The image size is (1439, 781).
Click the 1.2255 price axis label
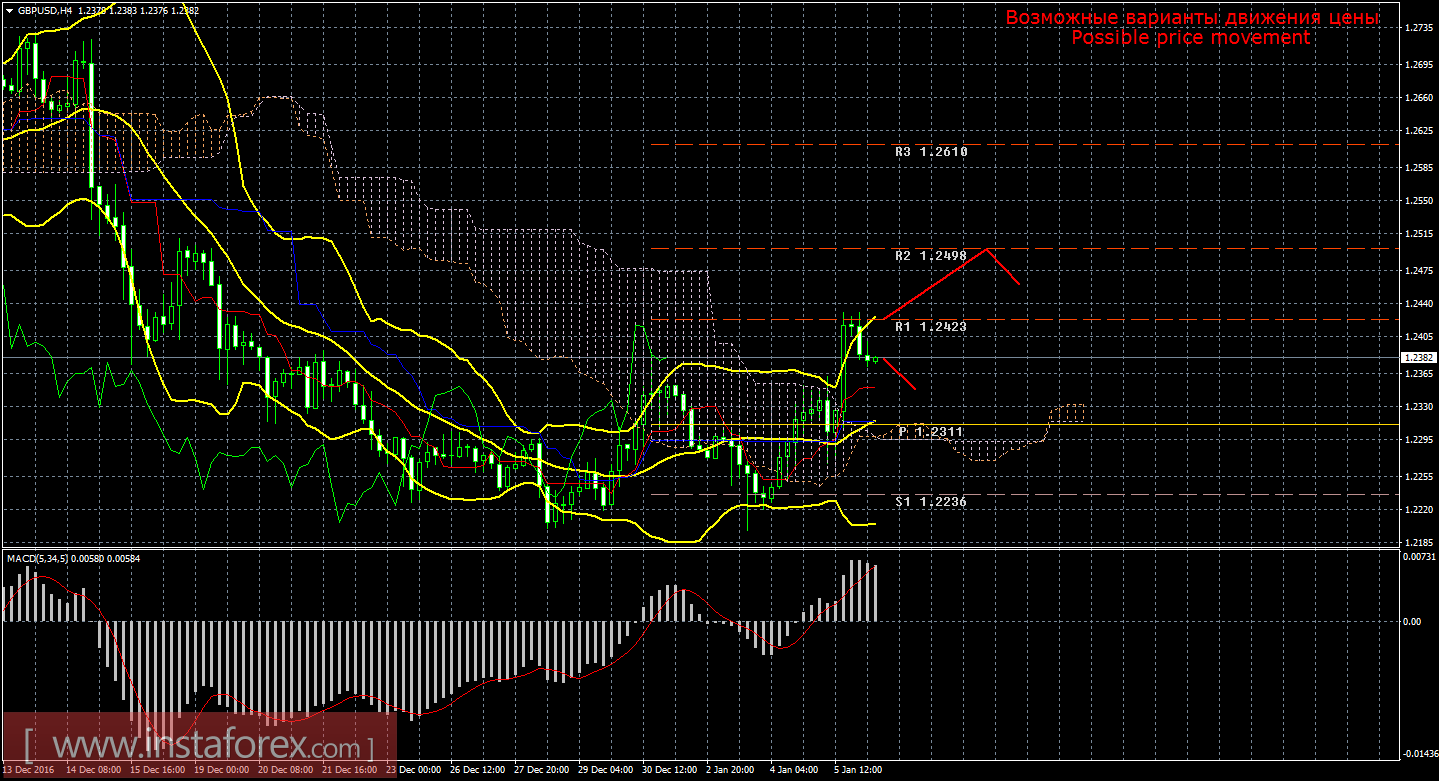click(x=1419, y=477)
